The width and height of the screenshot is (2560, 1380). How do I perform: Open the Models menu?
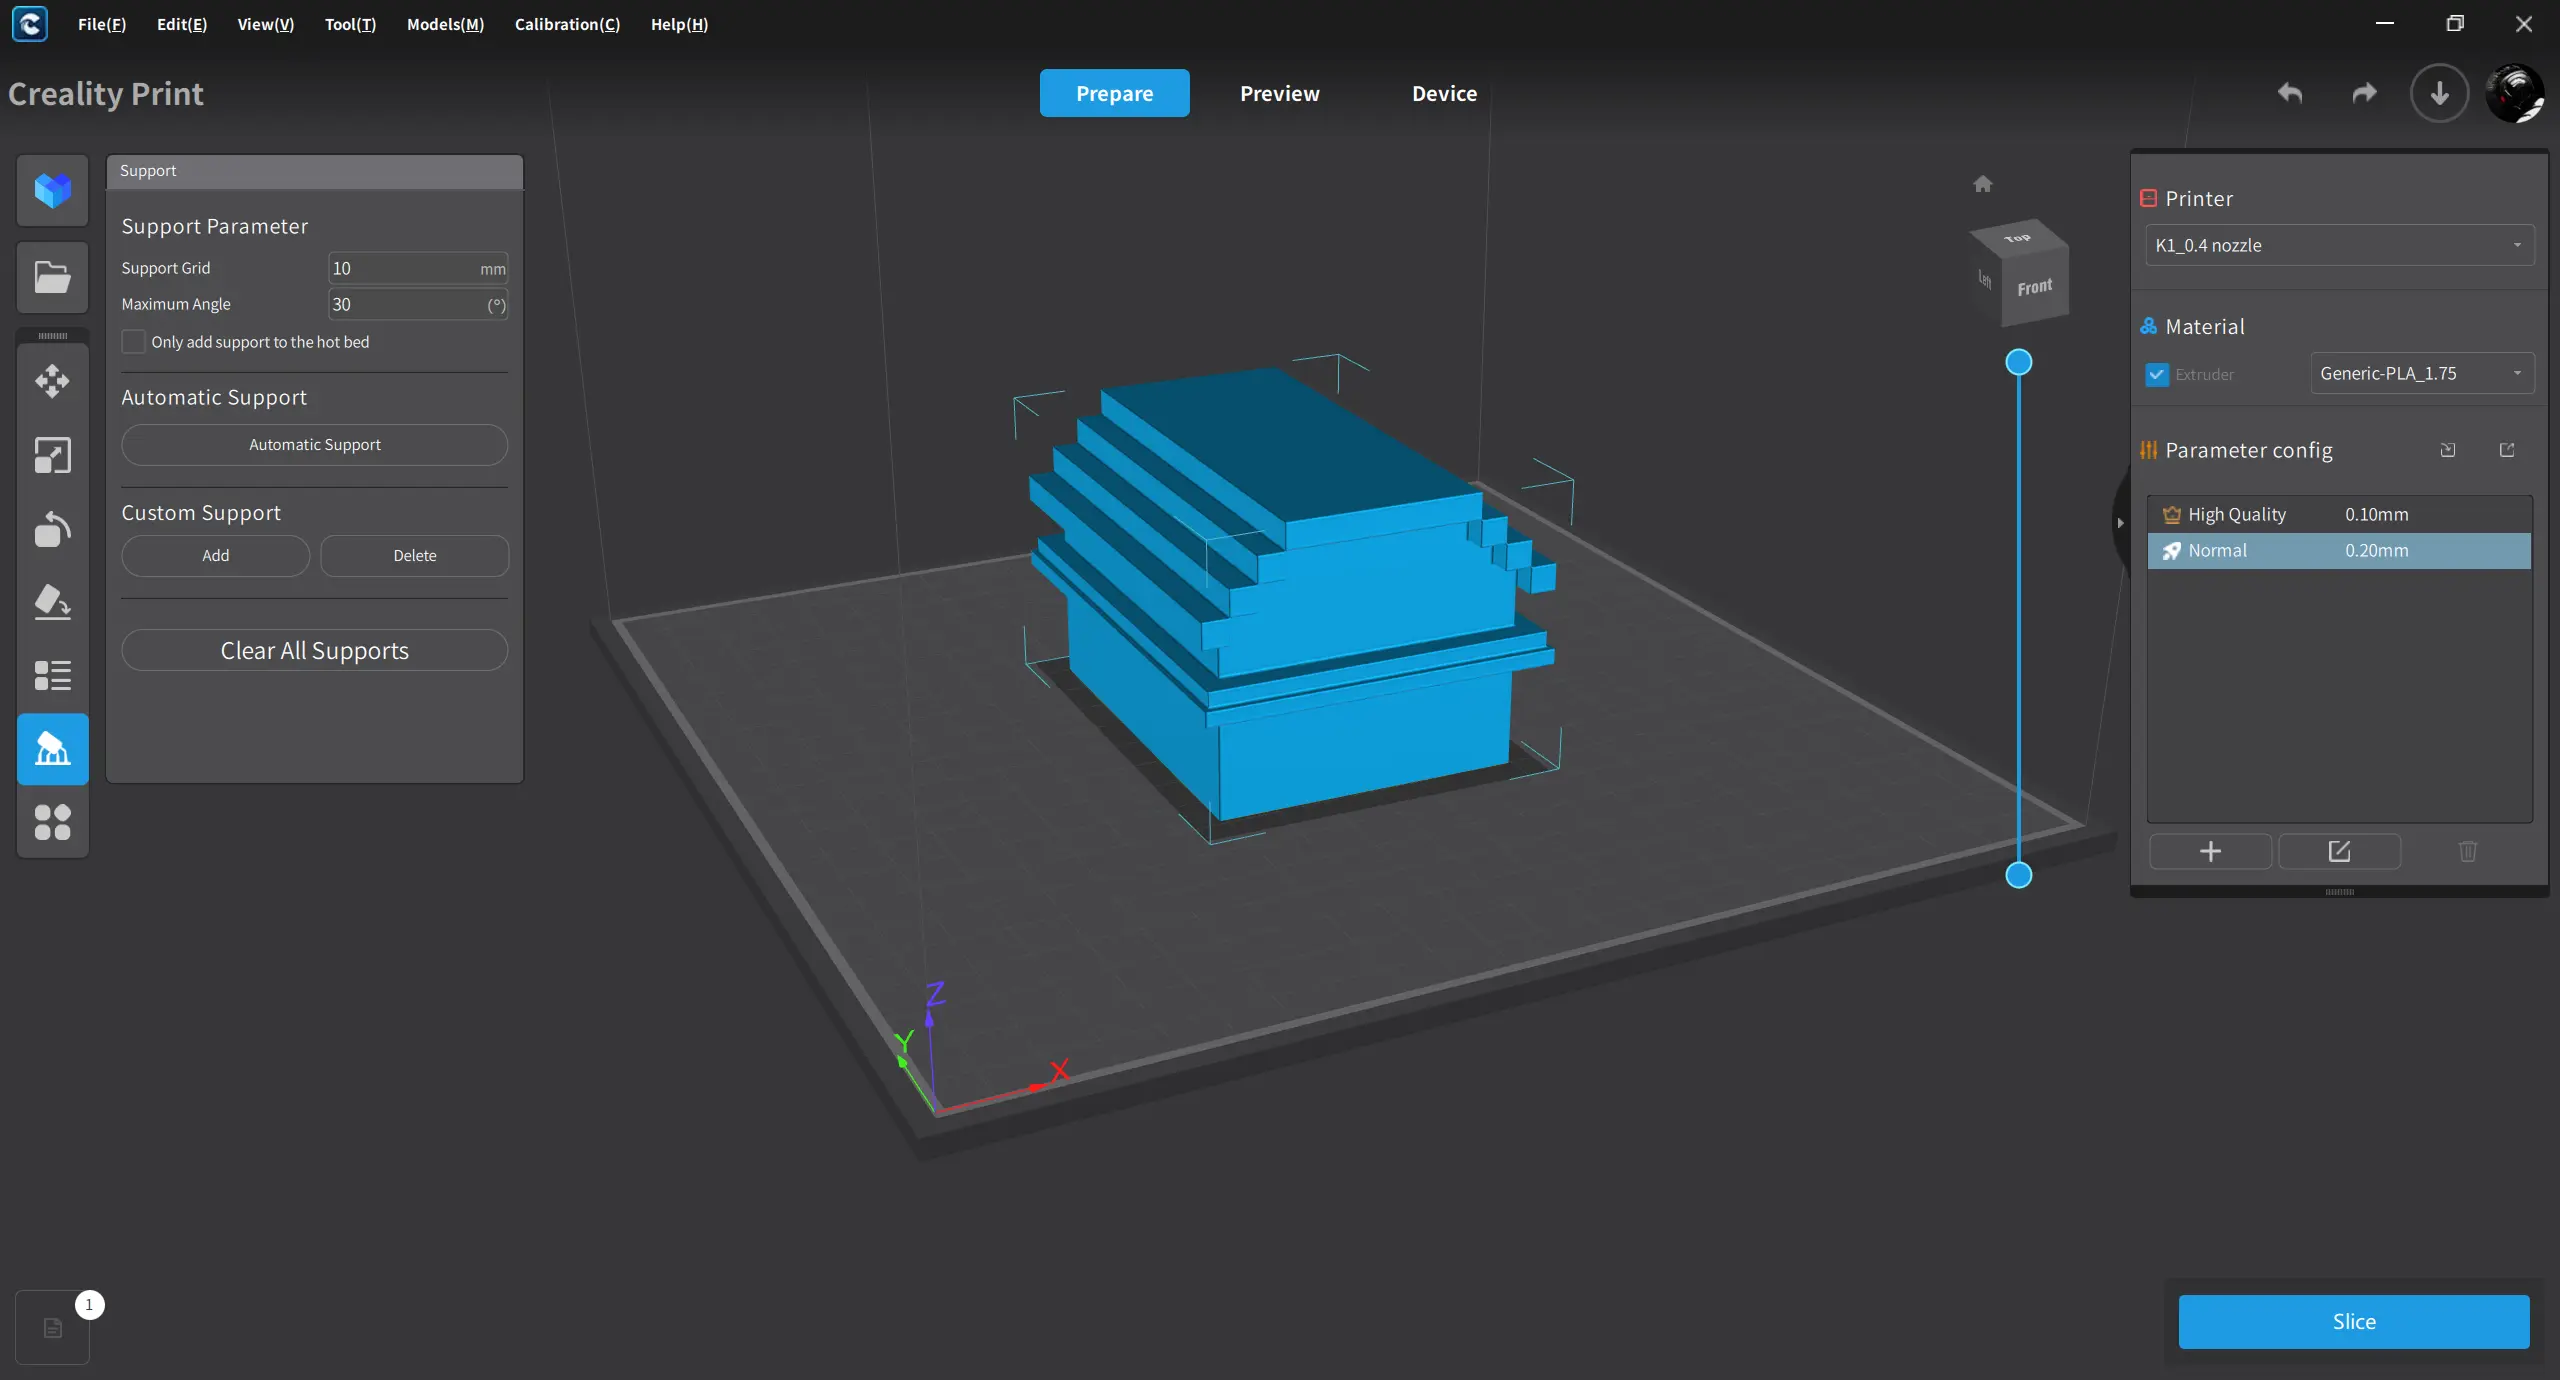click(445, 24)
